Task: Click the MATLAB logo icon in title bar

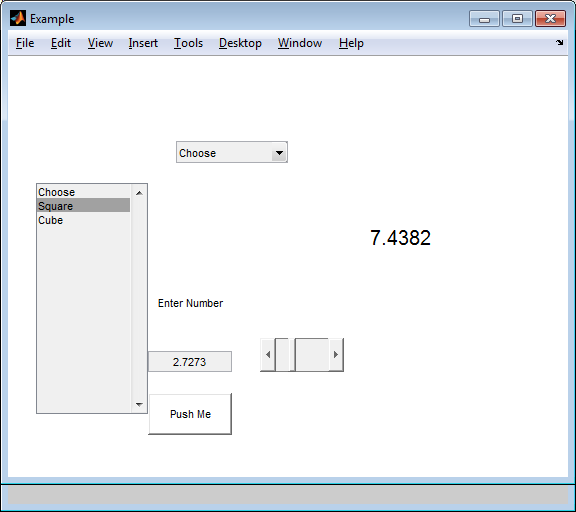Action: (x=18, y=18)
